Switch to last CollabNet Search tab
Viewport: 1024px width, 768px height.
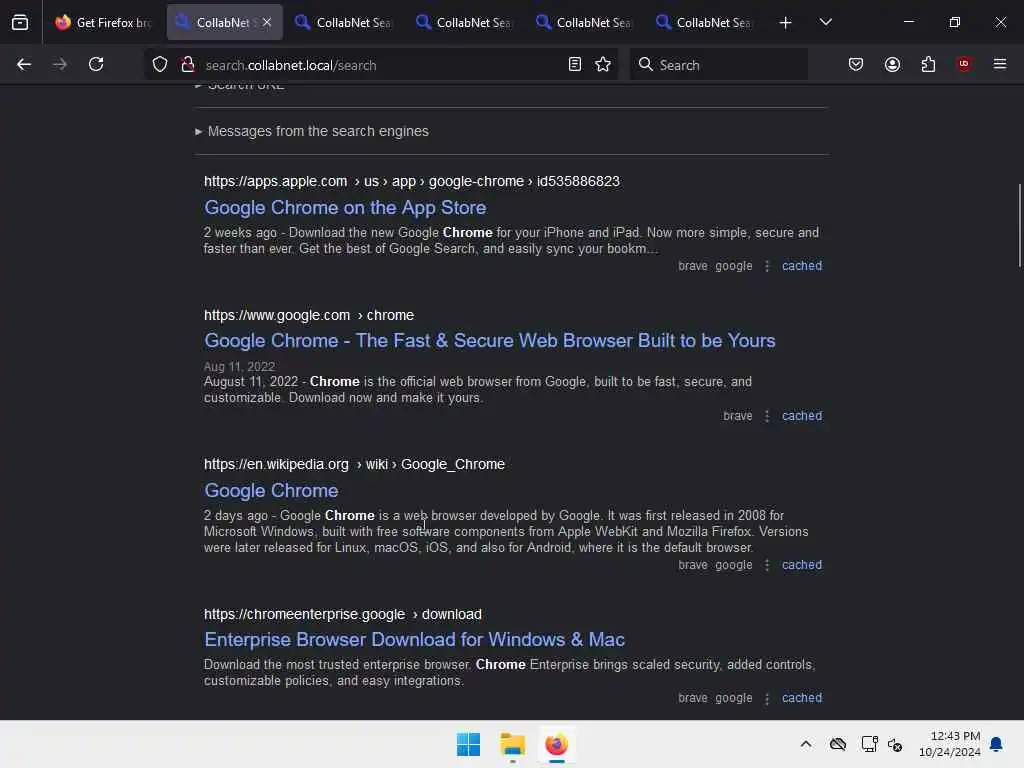point(704,23)
